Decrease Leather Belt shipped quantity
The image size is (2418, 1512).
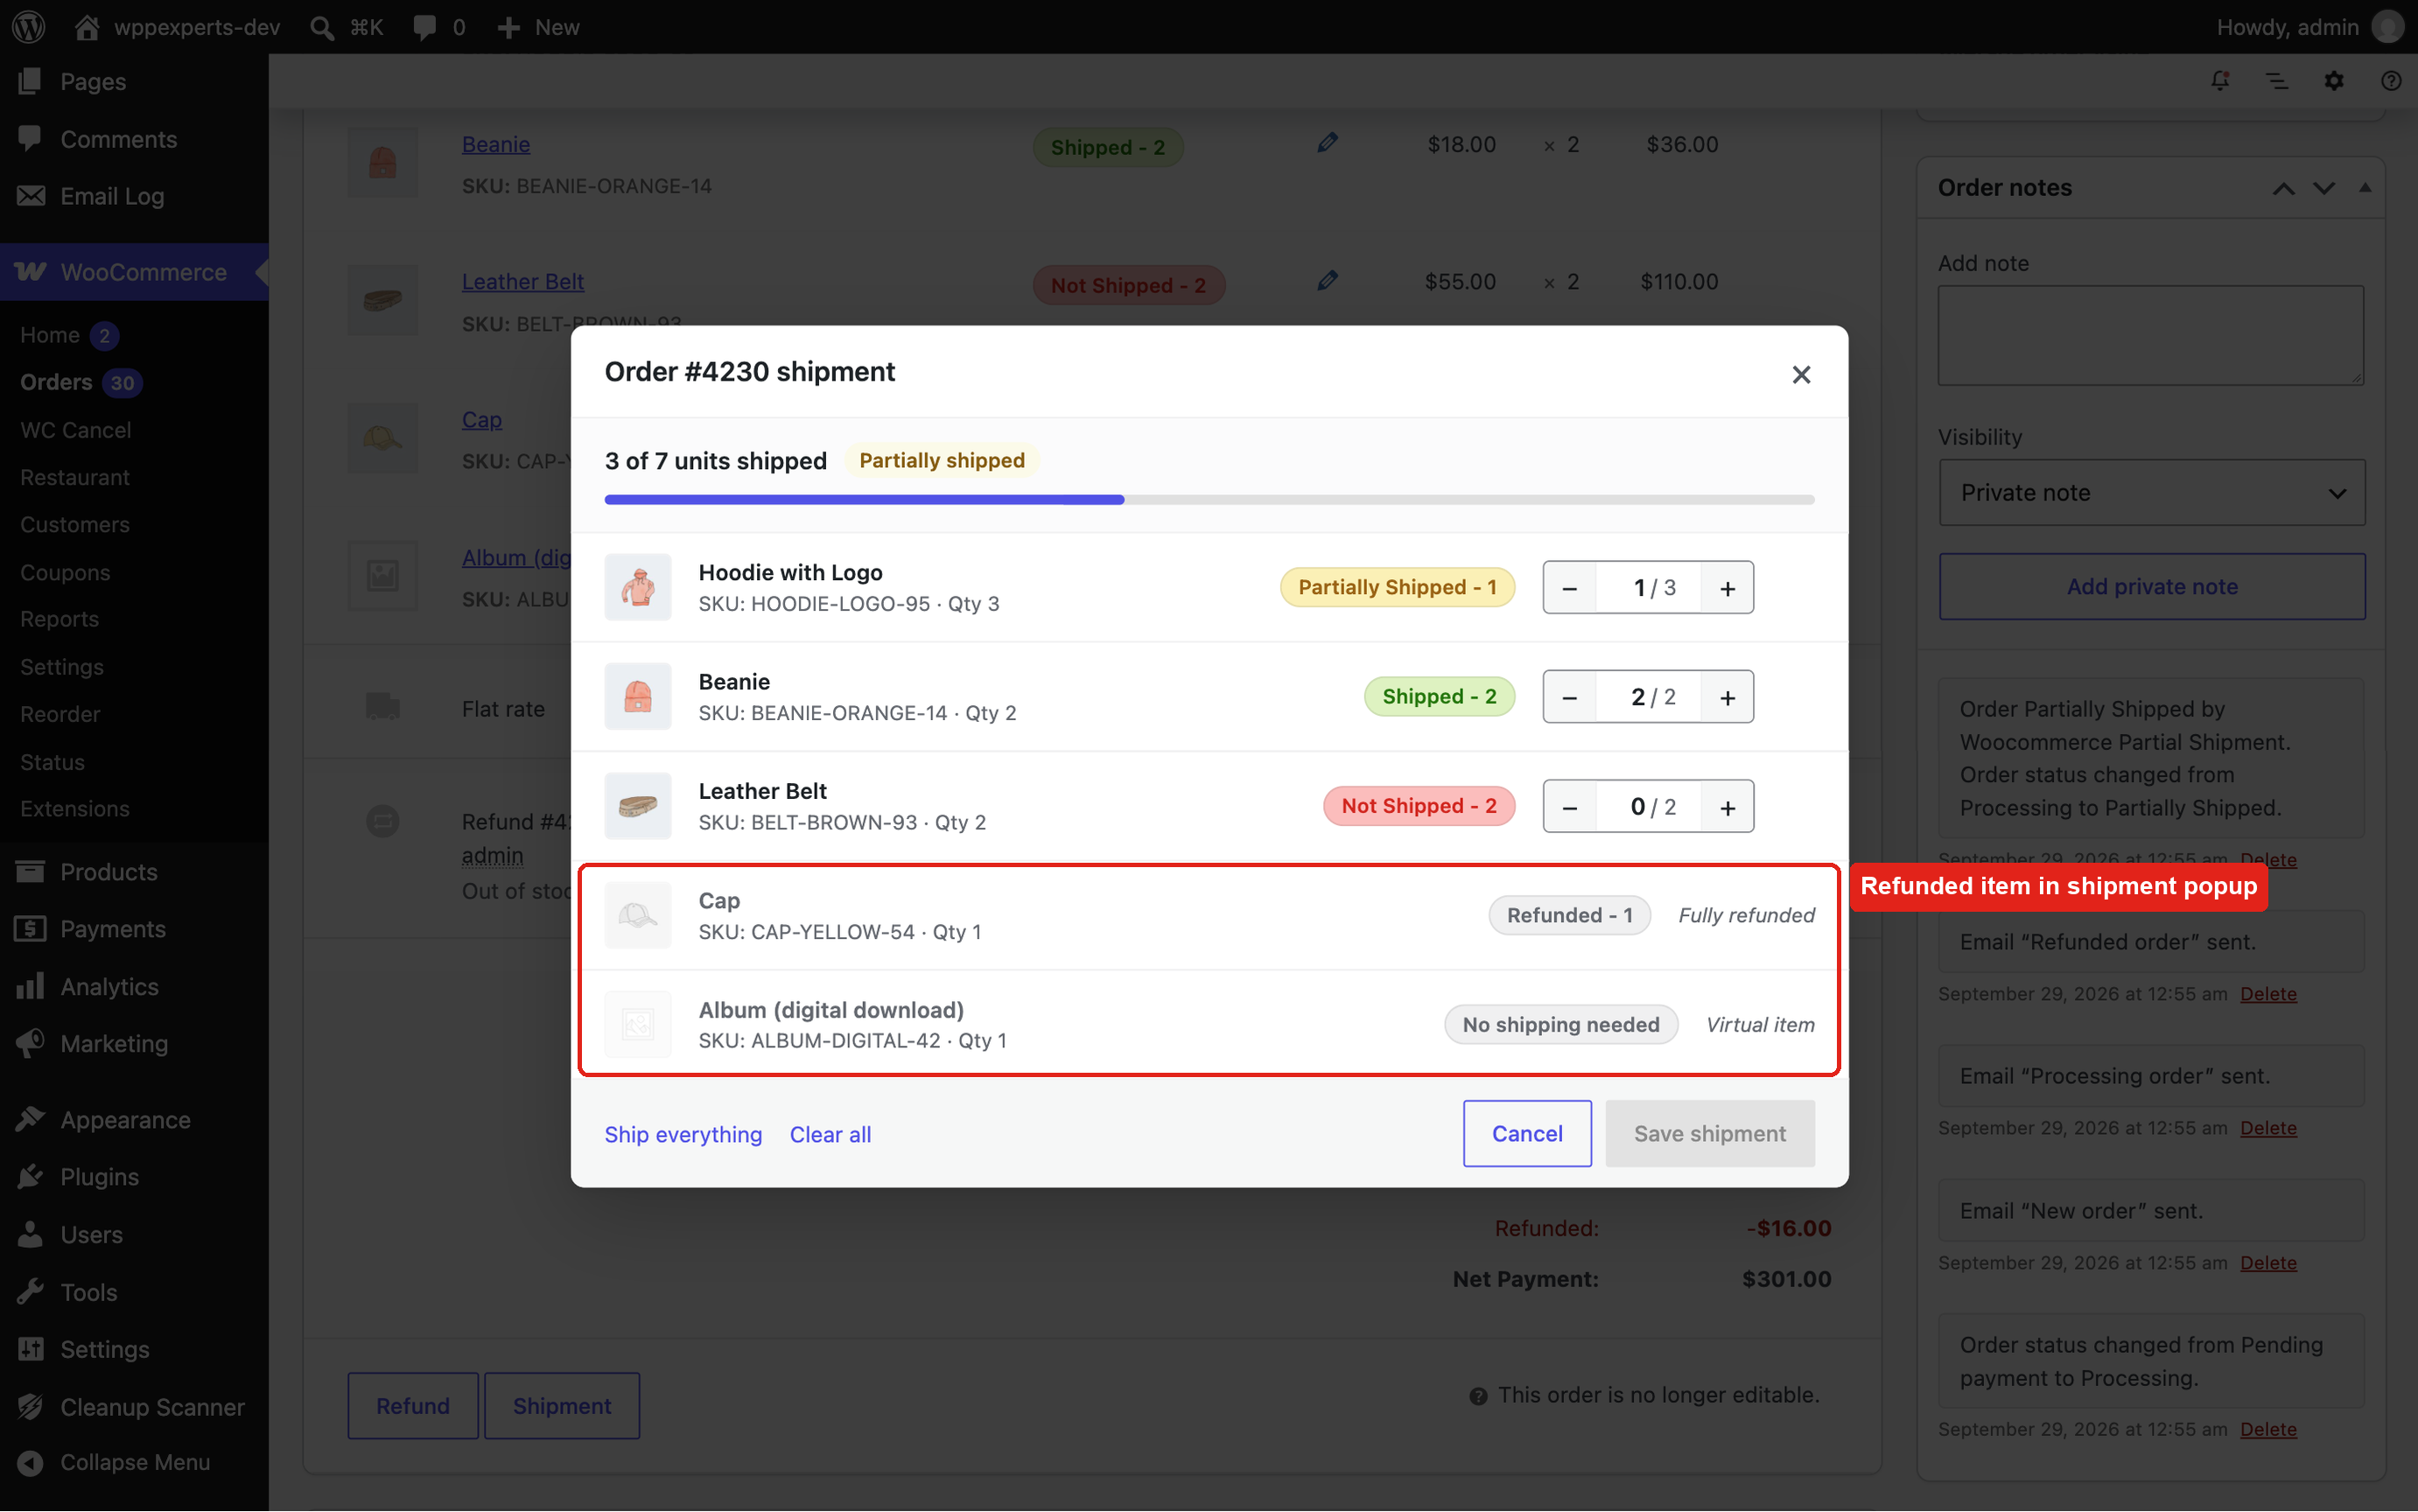(x=1569, y=807)
